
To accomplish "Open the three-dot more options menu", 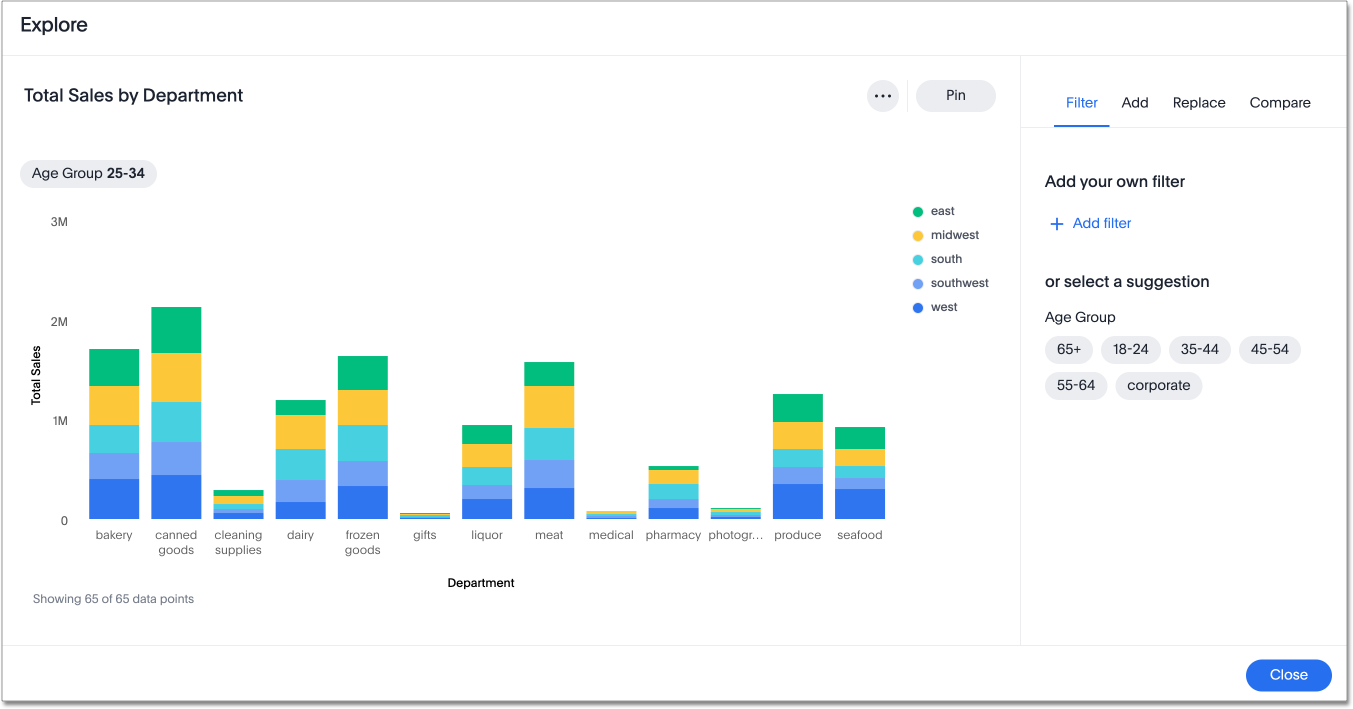I will [x=882, y=96].
